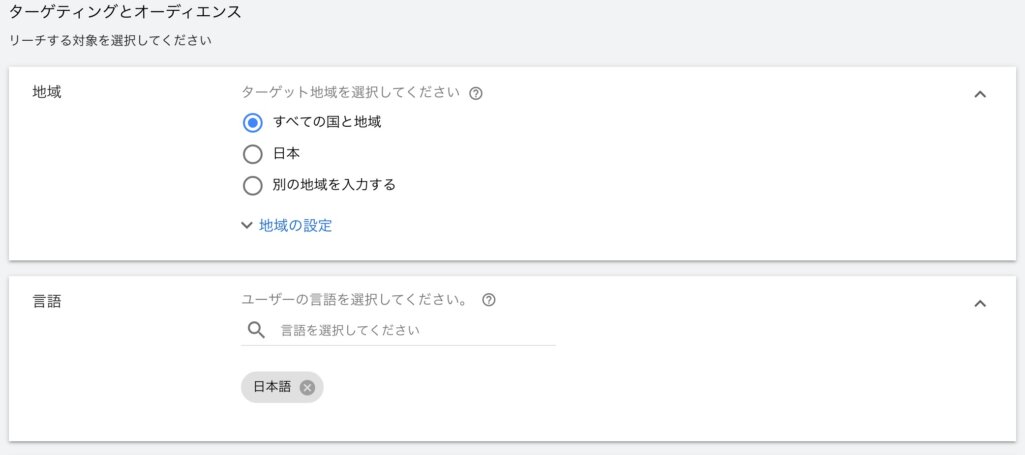Viewport: 1025px width, 455px height.
Task: Choose the 別の地域を入力する radio option
Action: tap(253, 185)
